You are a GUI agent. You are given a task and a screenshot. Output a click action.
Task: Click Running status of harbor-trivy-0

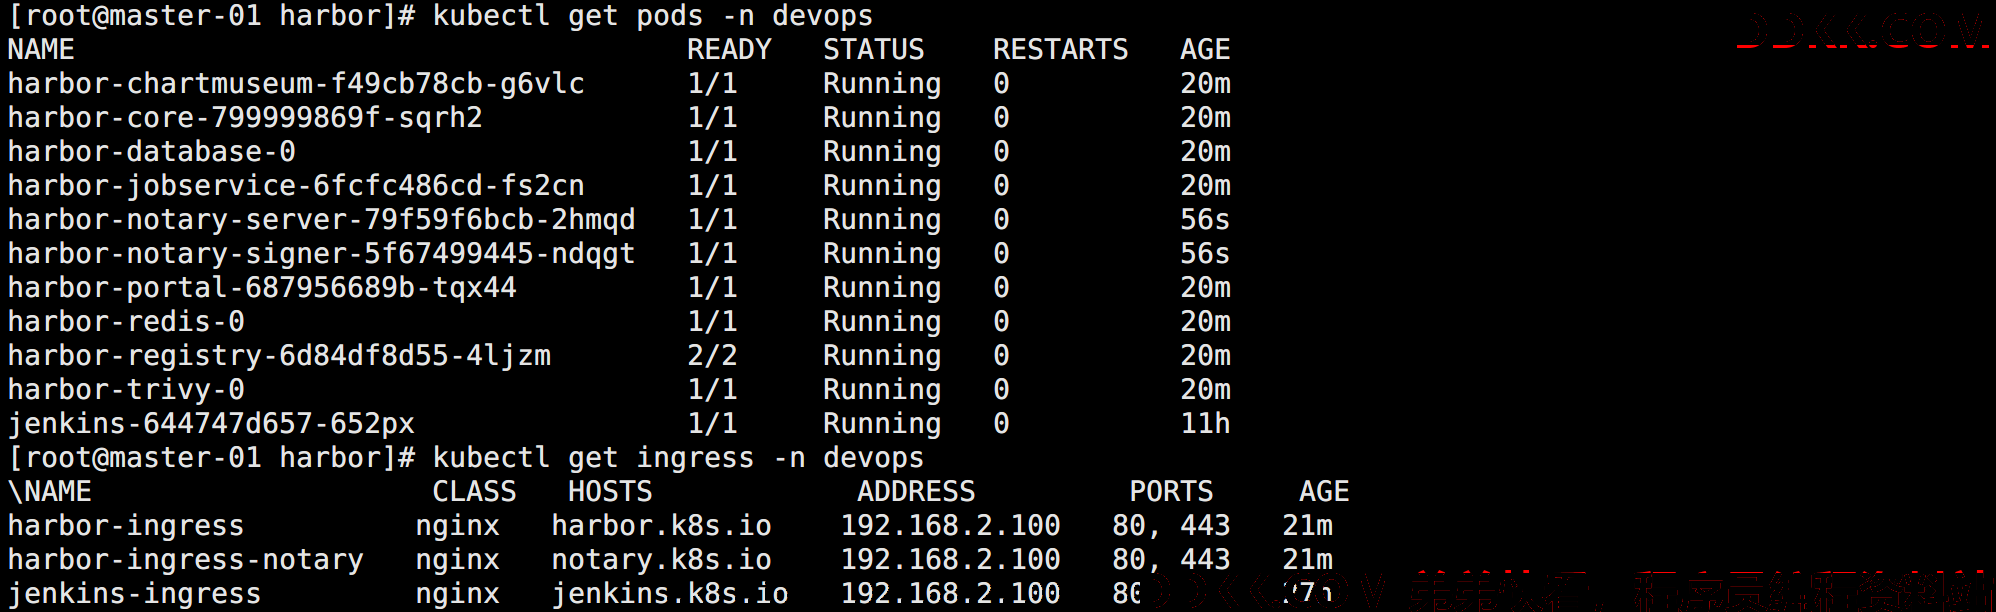pos(882,390)
